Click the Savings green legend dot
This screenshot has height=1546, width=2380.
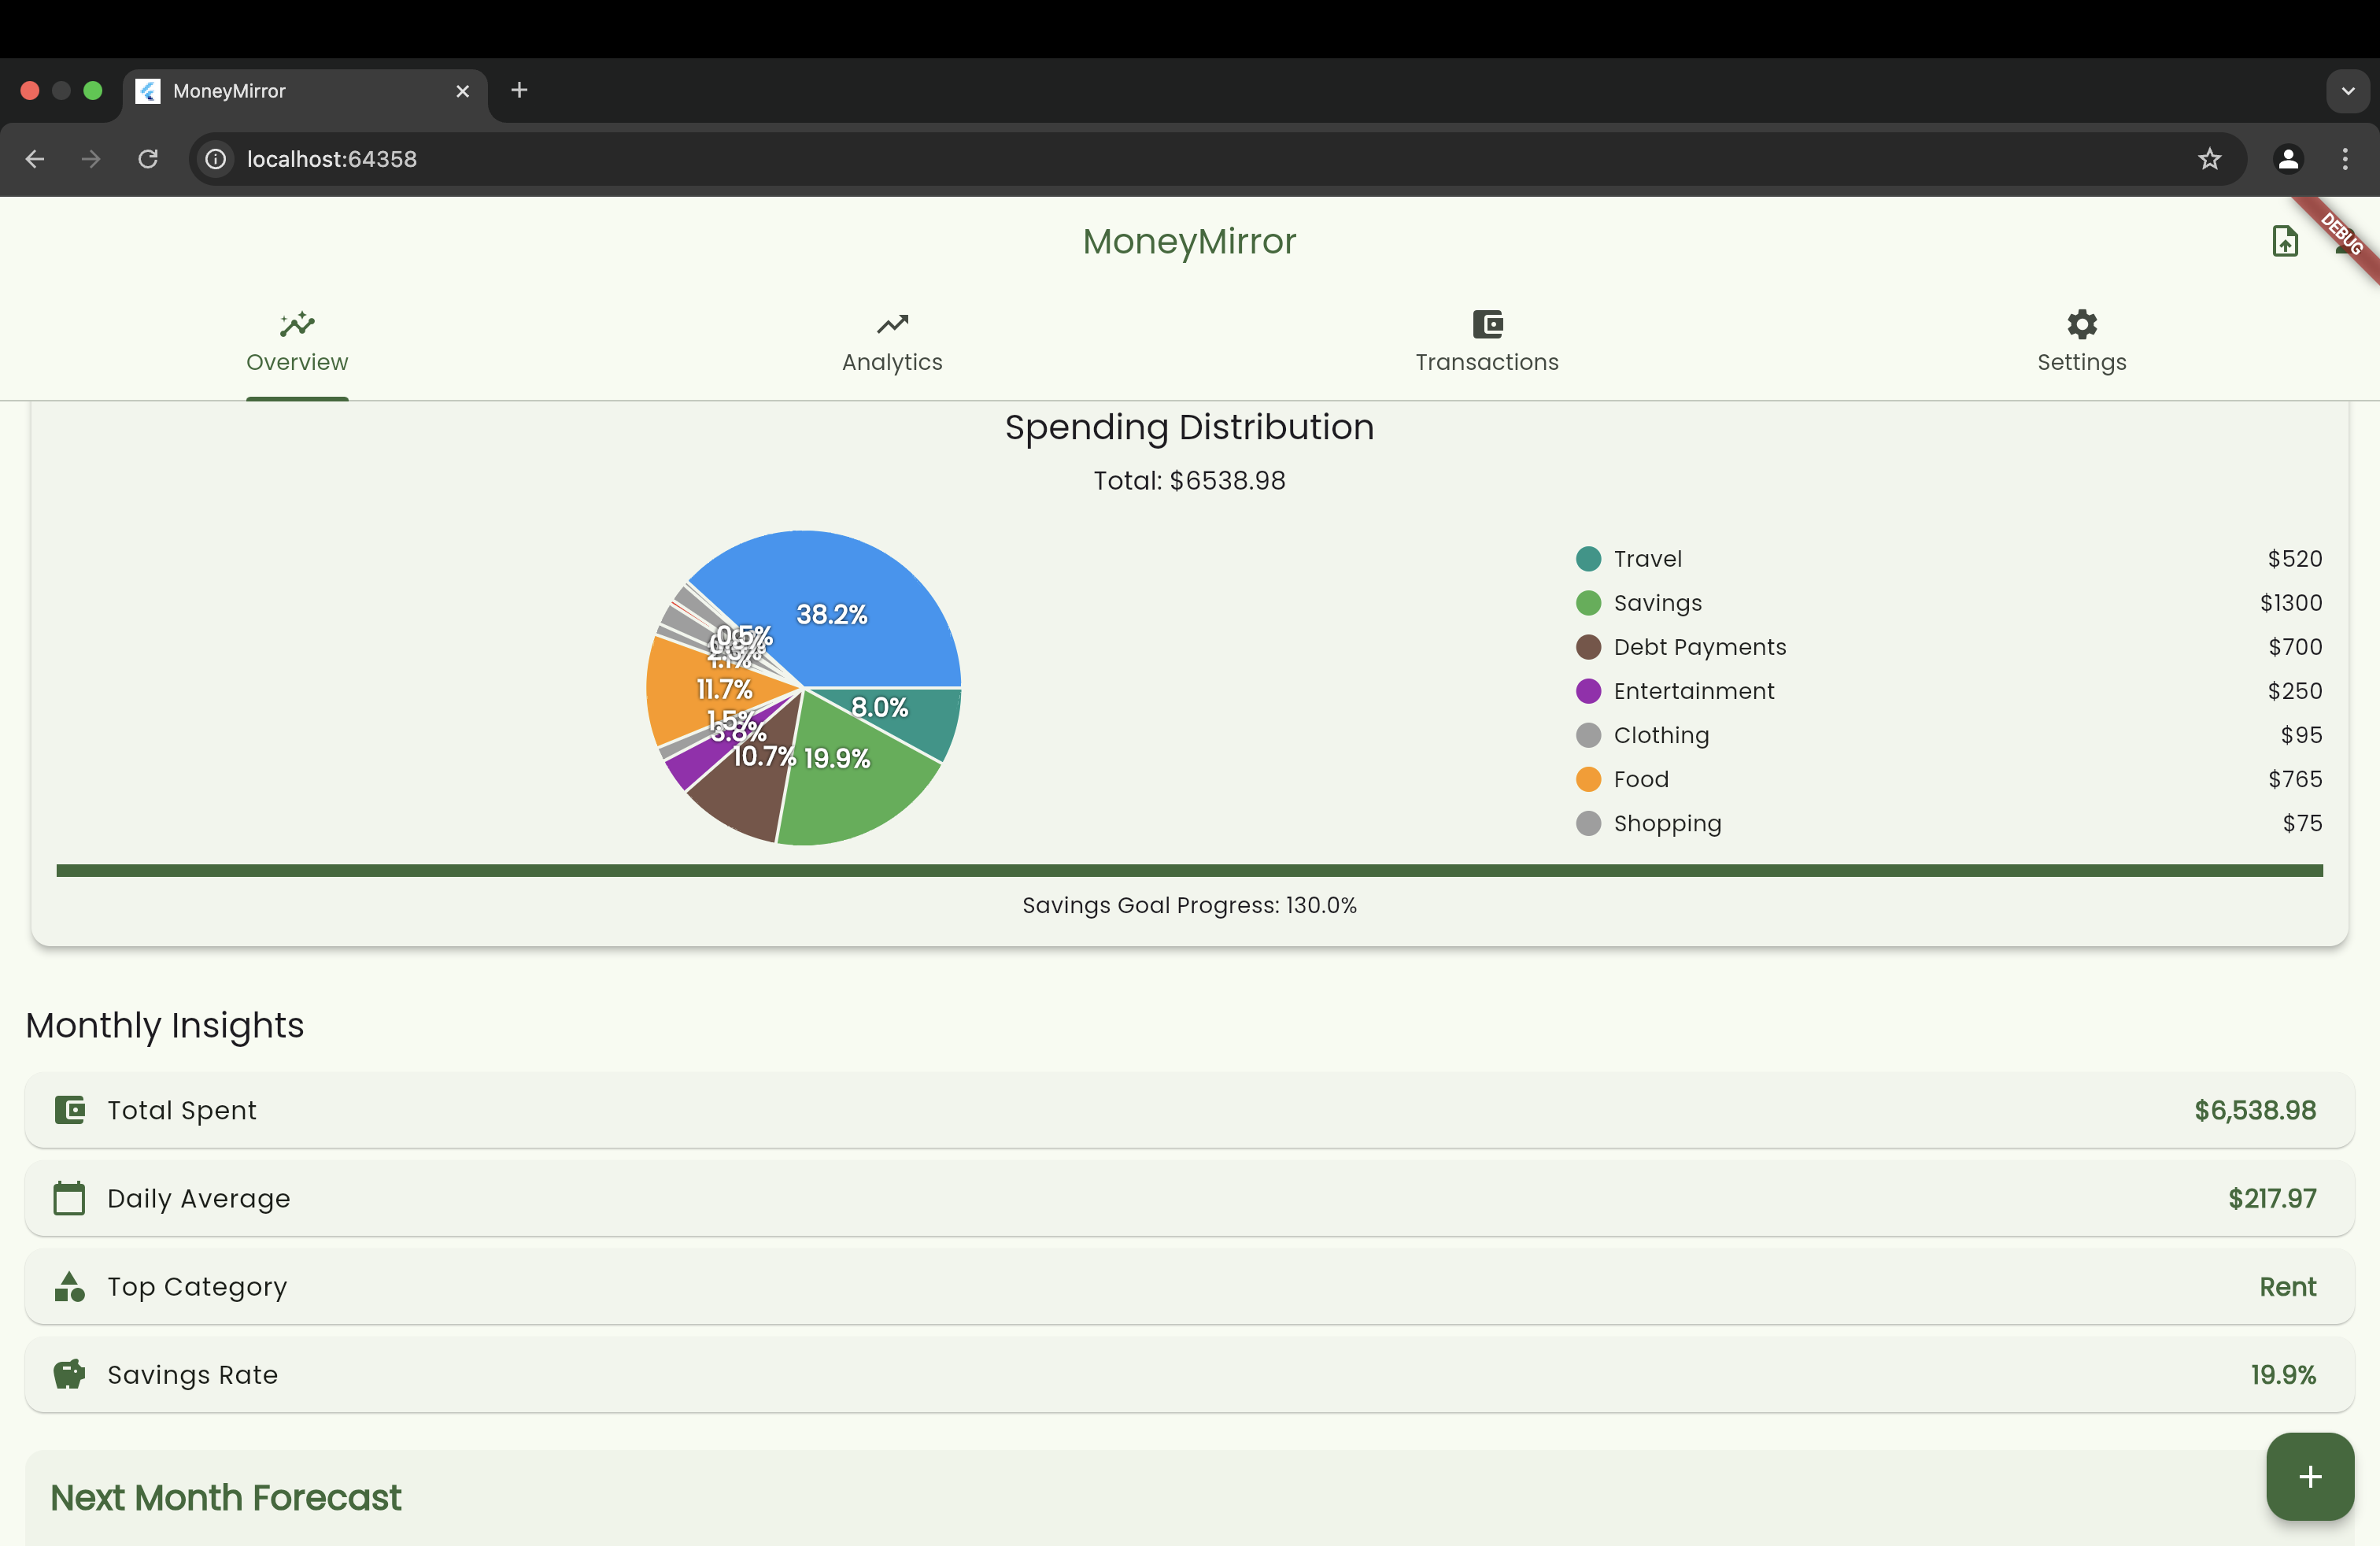(x=1588, y=603)
